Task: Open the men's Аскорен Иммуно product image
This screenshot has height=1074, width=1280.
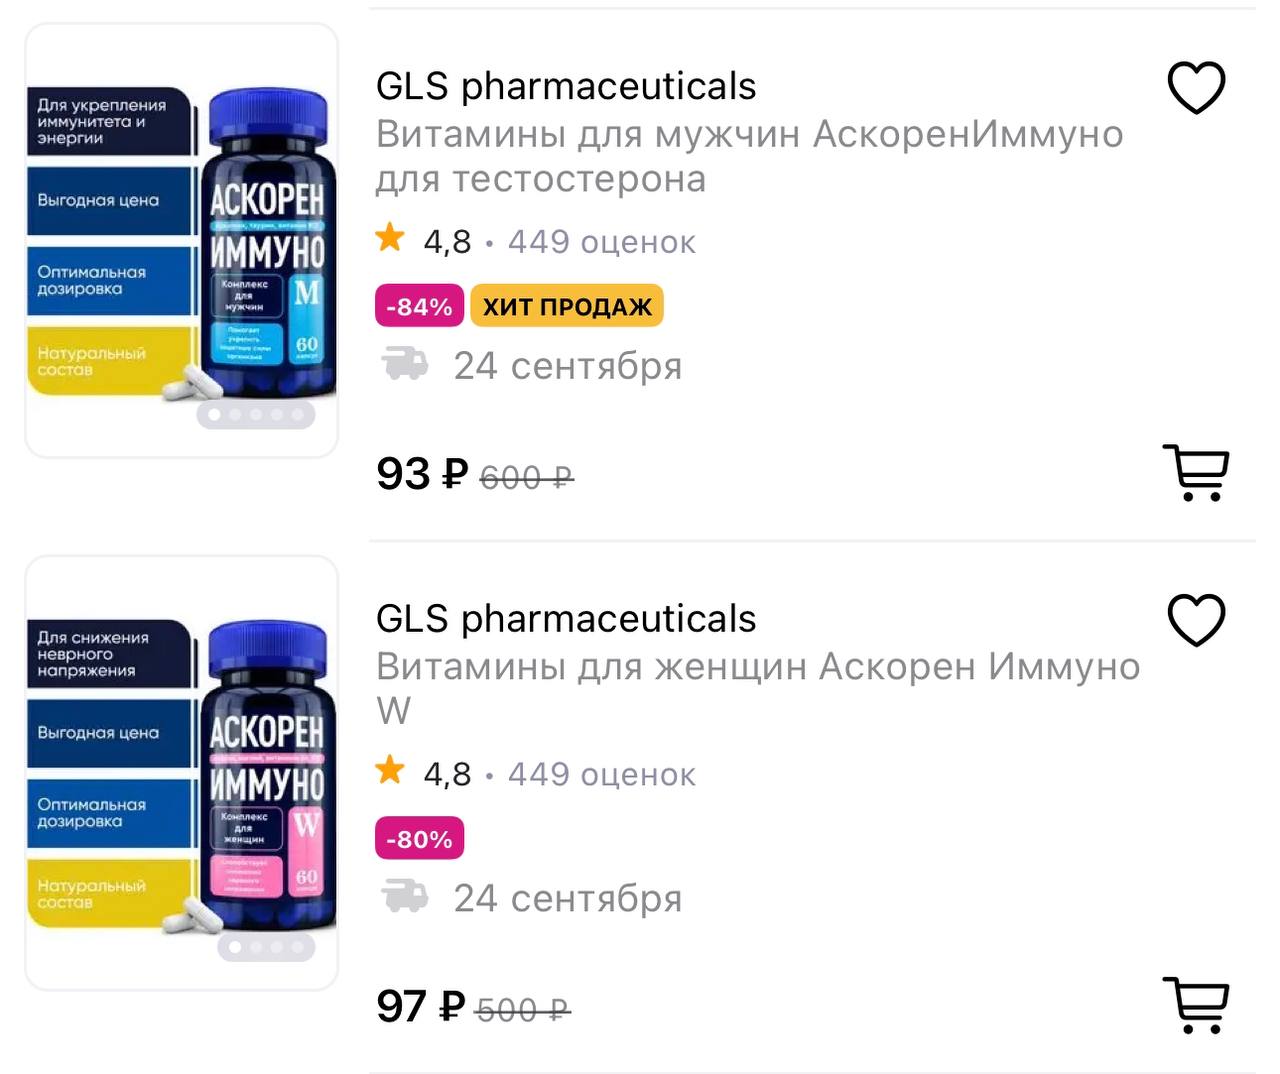Action: tap(181, 240)
